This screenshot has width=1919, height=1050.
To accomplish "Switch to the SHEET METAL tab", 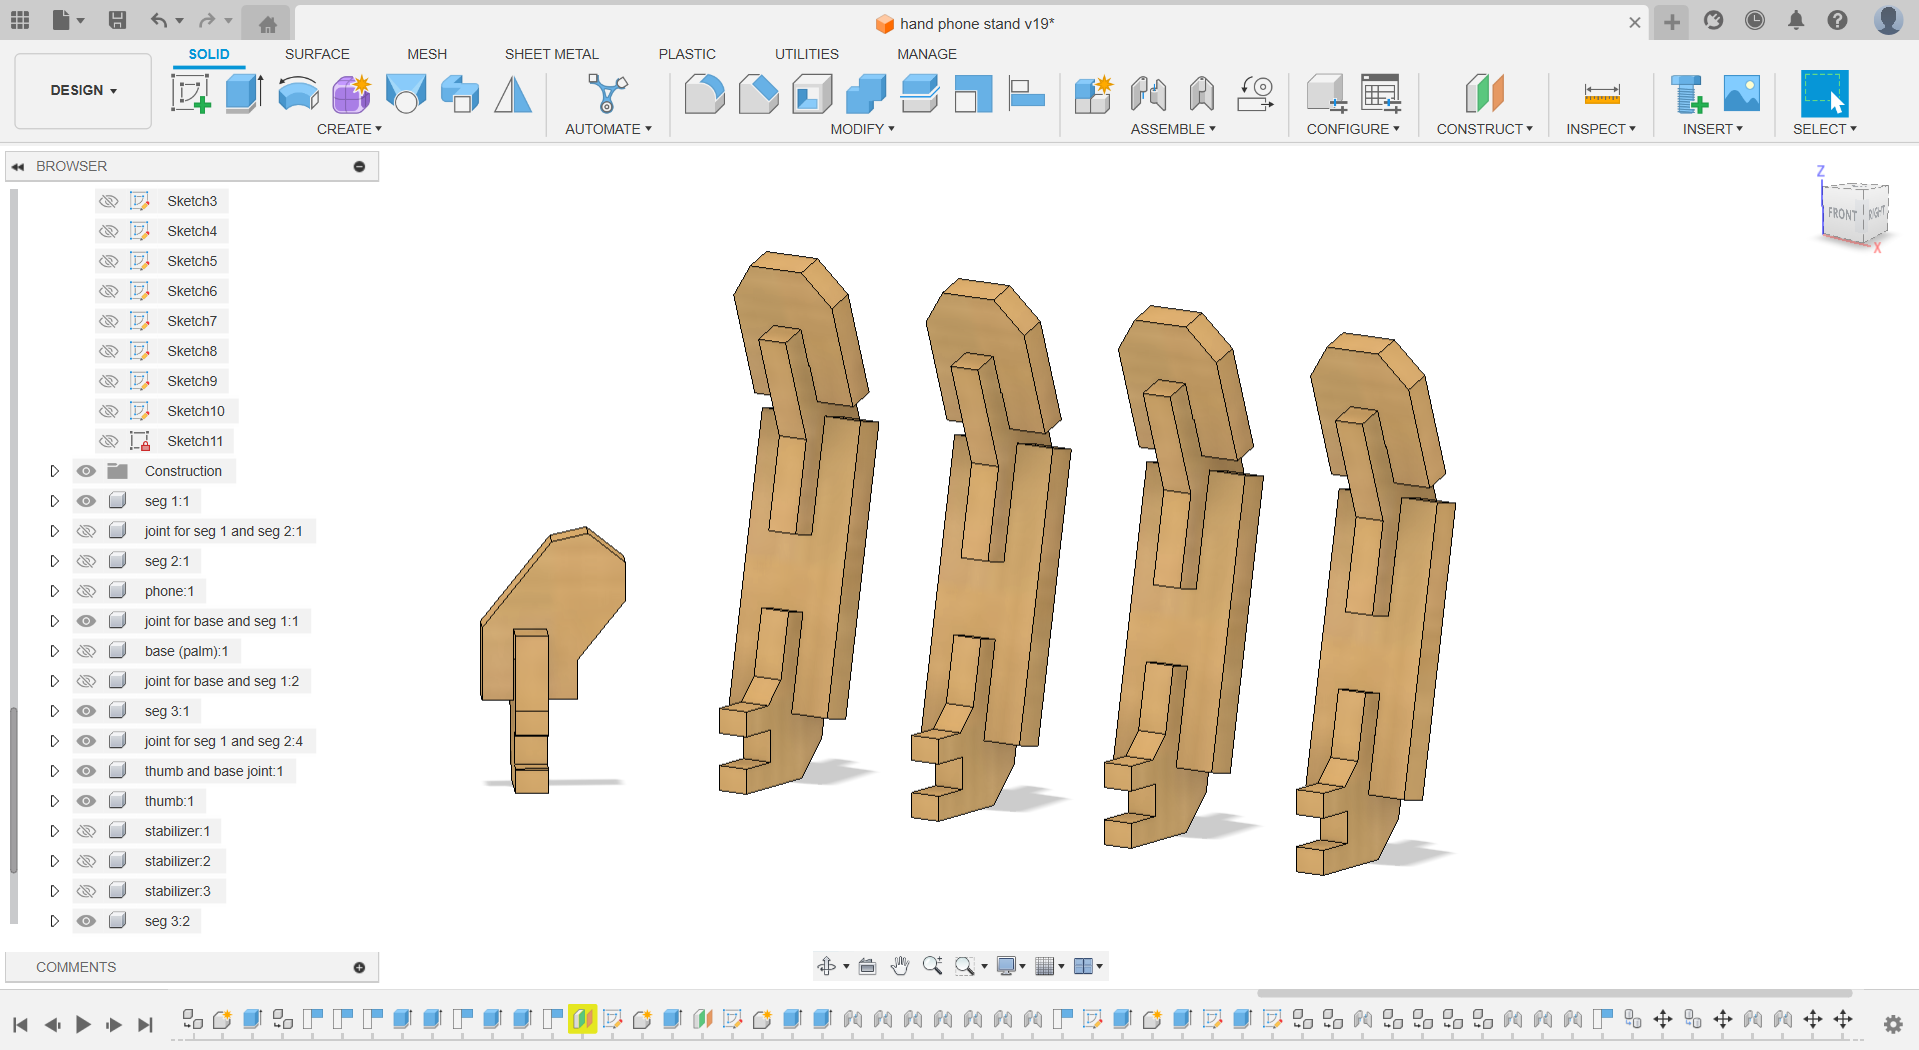I will (x=551, y=54).
